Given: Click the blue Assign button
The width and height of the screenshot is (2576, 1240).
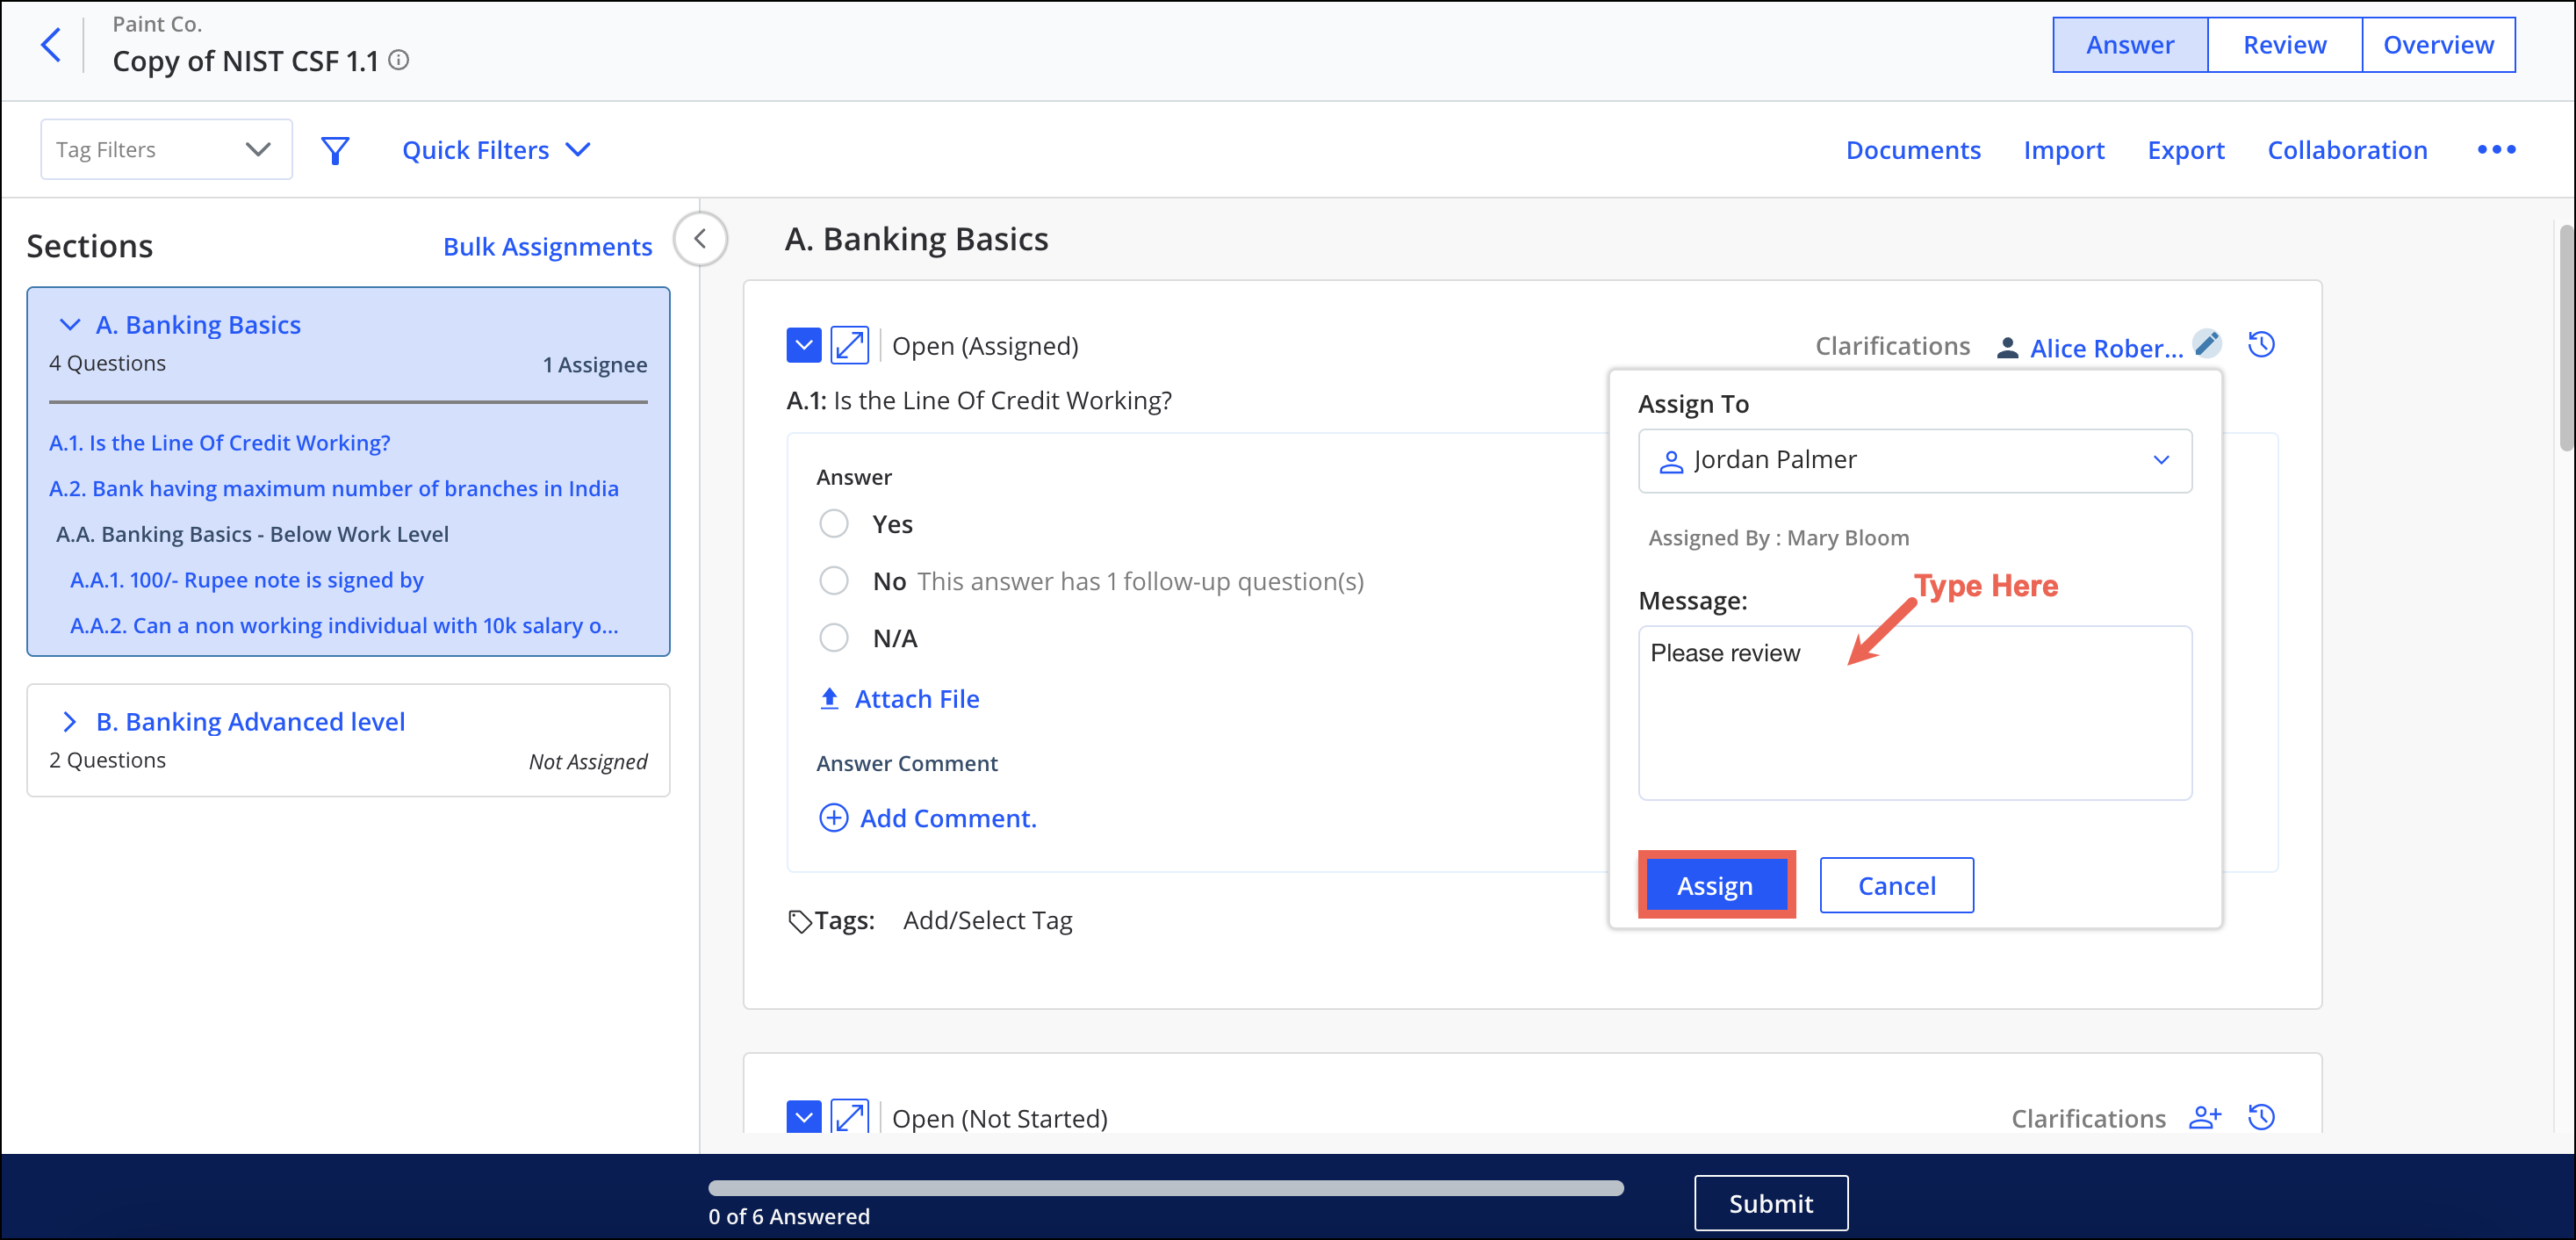Looking at the screenshot, I should point(1715,885).
